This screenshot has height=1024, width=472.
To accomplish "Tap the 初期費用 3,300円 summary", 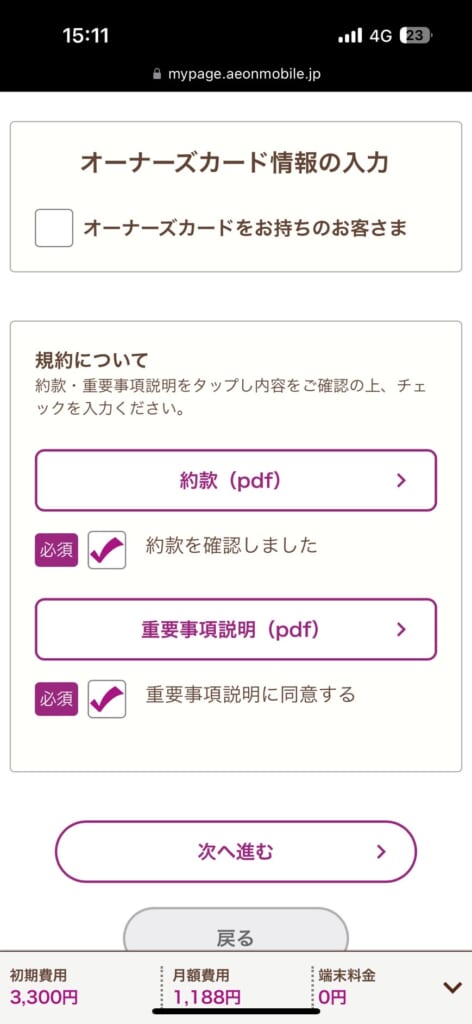I will [x=44, y=987].
